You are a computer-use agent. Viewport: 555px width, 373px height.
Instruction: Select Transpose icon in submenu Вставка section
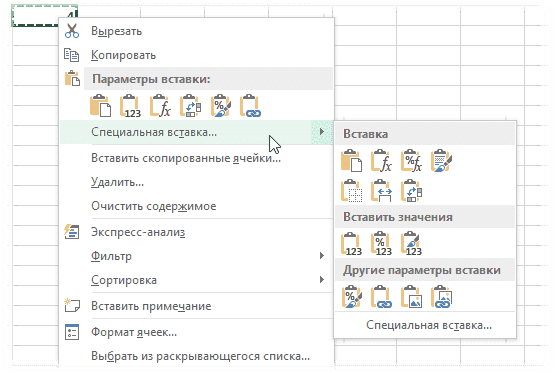pyautogui.click(x=411, y=191)
